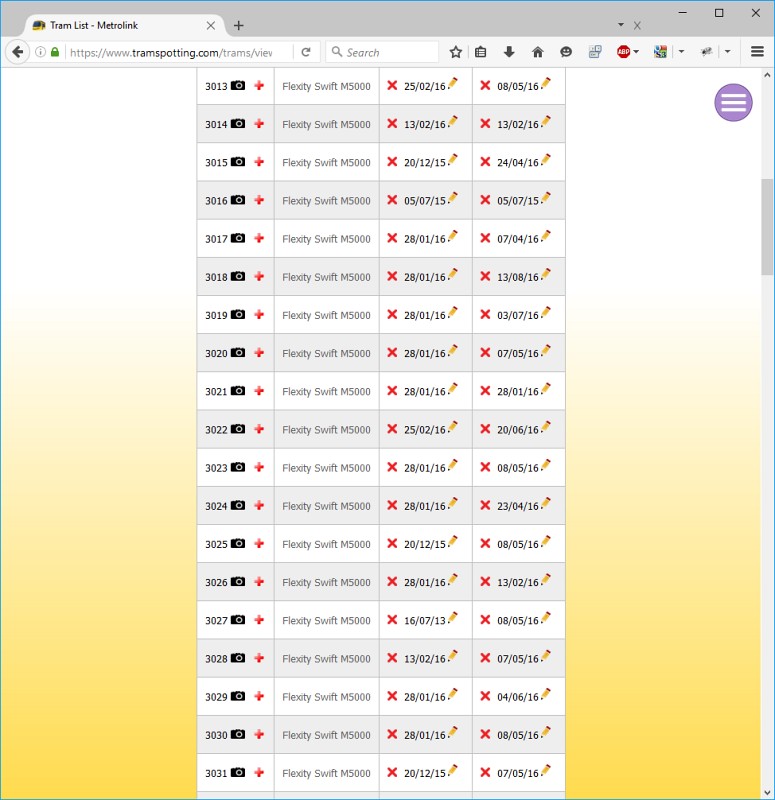Viewport: 775px width, 800px height.
Task: Click the smiley face toolbar icon
Action: pos(566,52)
